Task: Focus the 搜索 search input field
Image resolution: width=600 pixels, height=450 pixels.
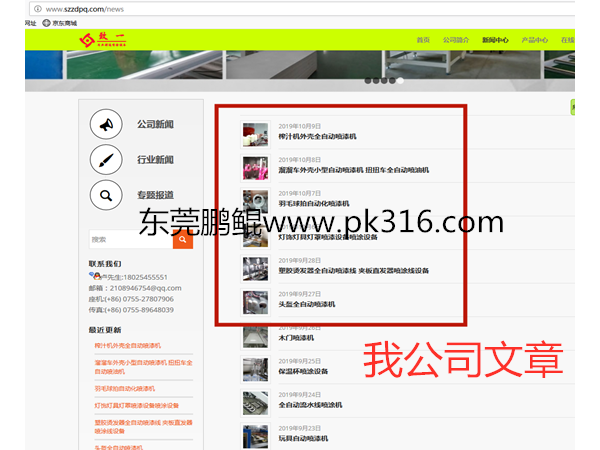Action: [x=131, y=240]
